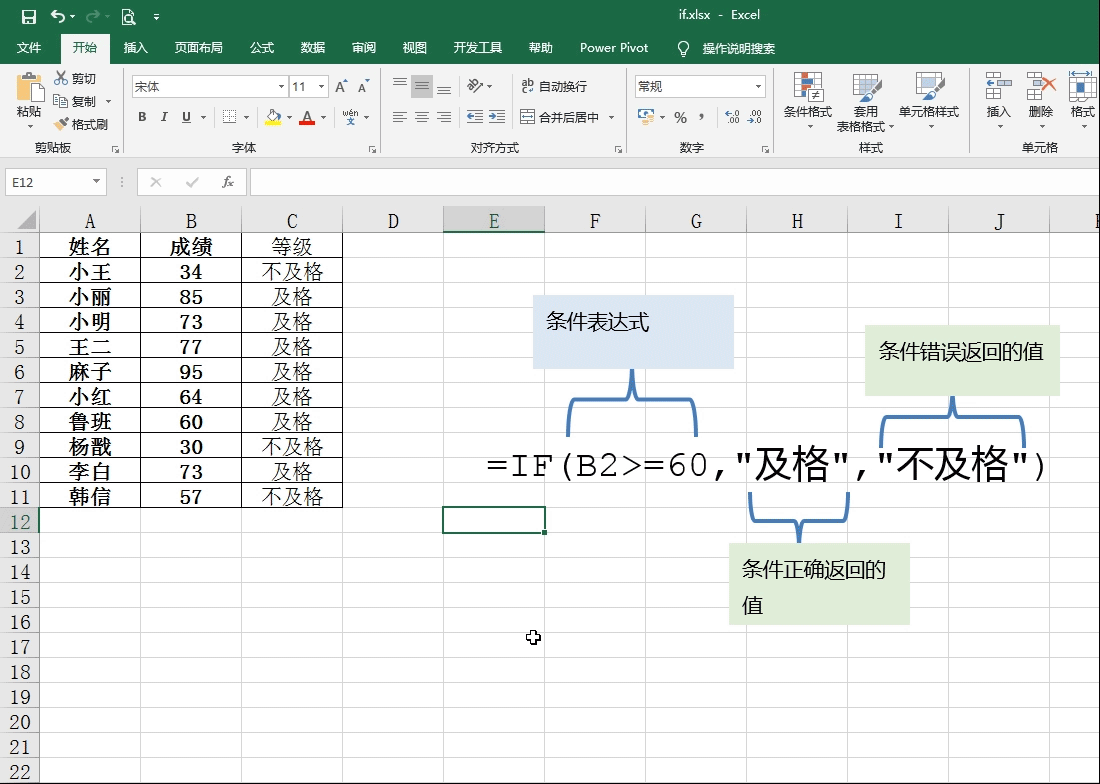Viewport: 1100px width, 784px height.
Task: Switch to the 公式 (Formulas) tab
Action: coord(262,48)
